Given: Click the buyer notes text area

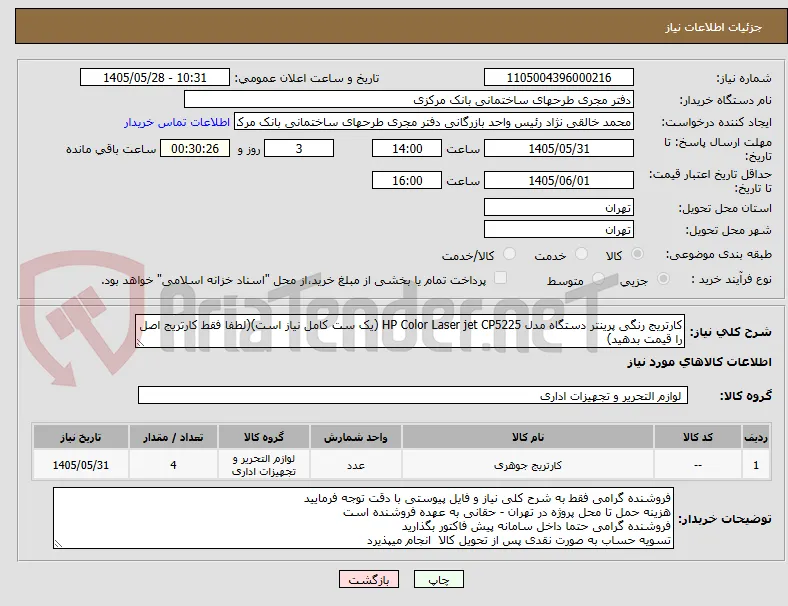Looking at the screenshot, I should (x=363, y=518).
